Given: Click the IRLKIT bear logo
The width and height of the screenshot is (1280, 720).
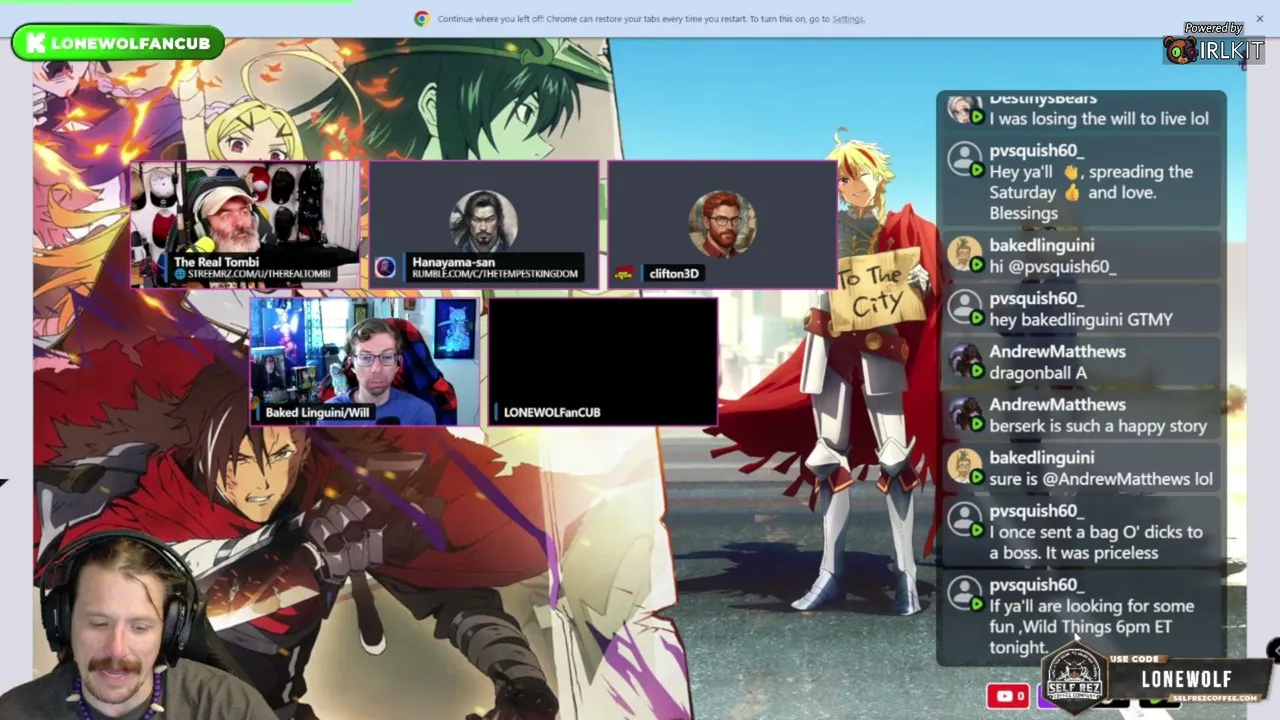Looking at the screenshot, I should pos(1180,50).
